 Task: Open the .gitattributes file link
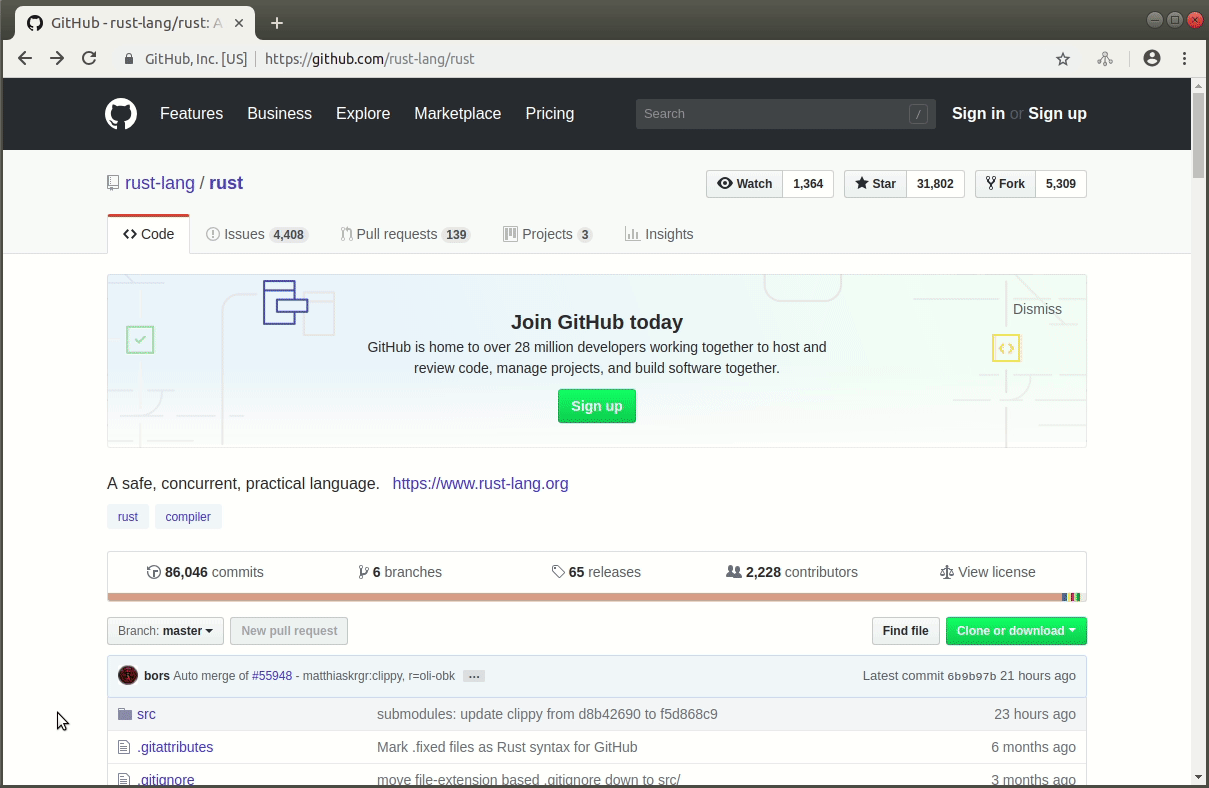point(175,747)
